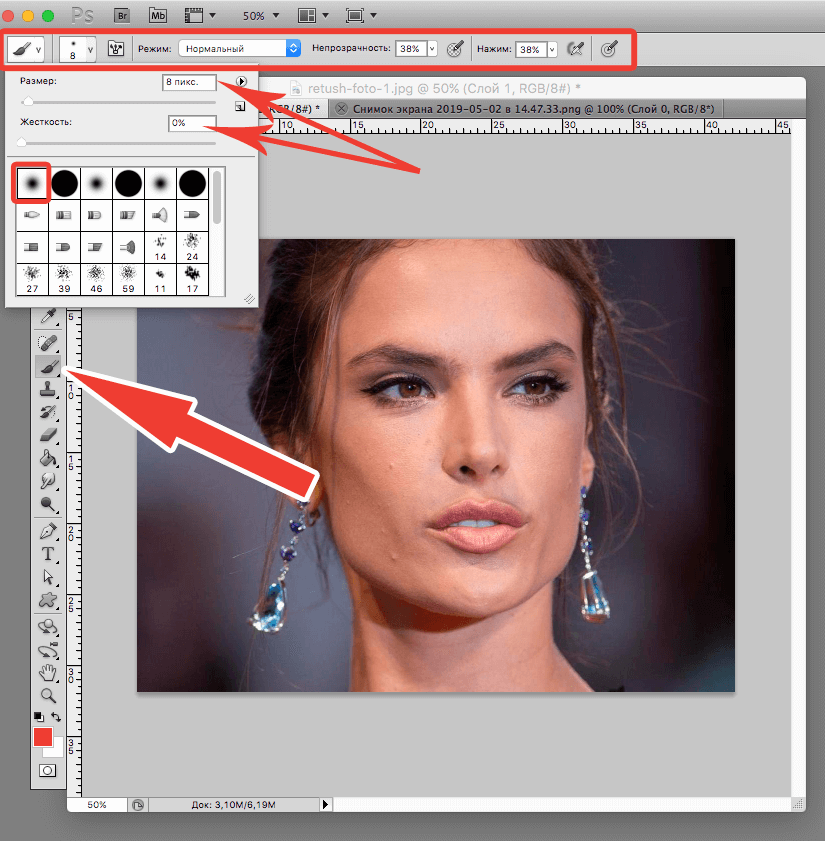The width and height of the screenshot is (825, 841).
Task: Open the tool preset picker
Action: [25, 49]
